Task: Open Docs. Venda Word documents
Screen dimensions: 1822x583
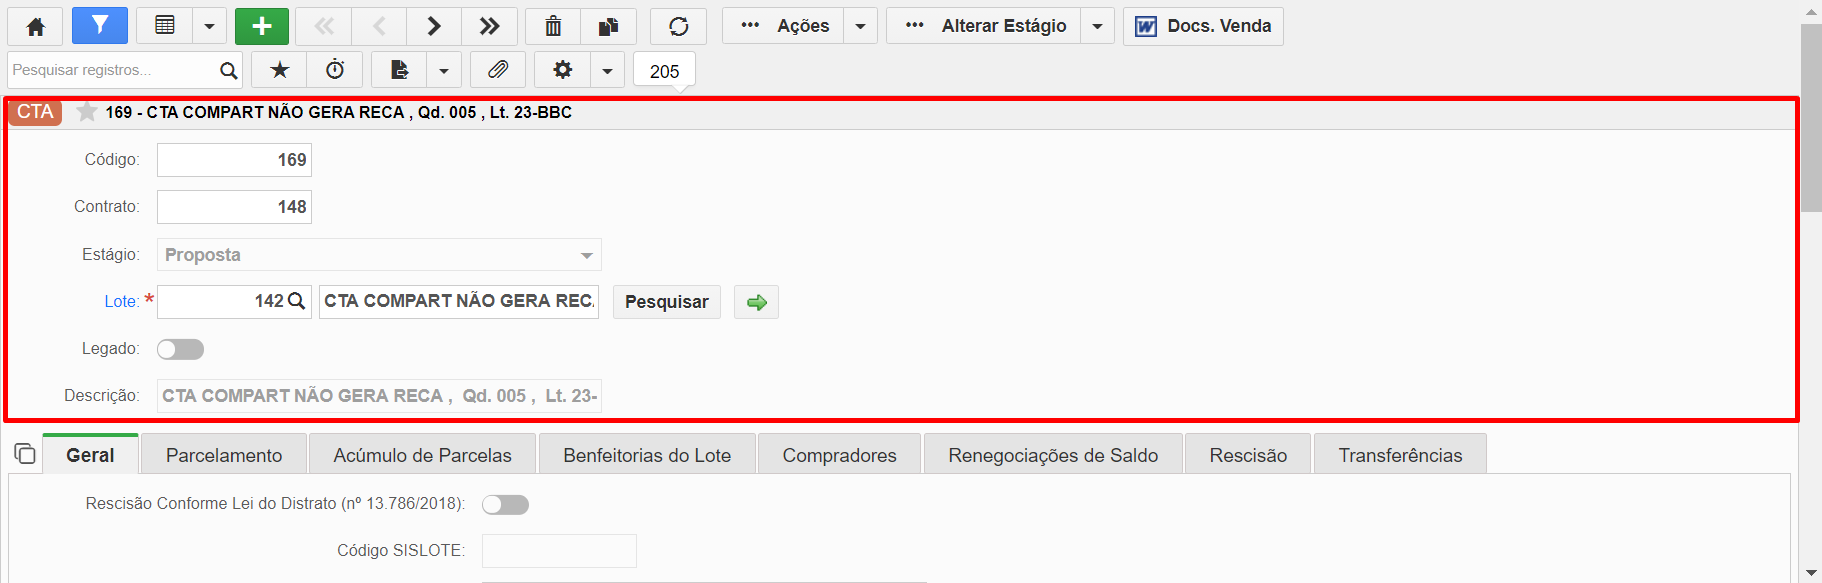Action: click(1203, 26)
